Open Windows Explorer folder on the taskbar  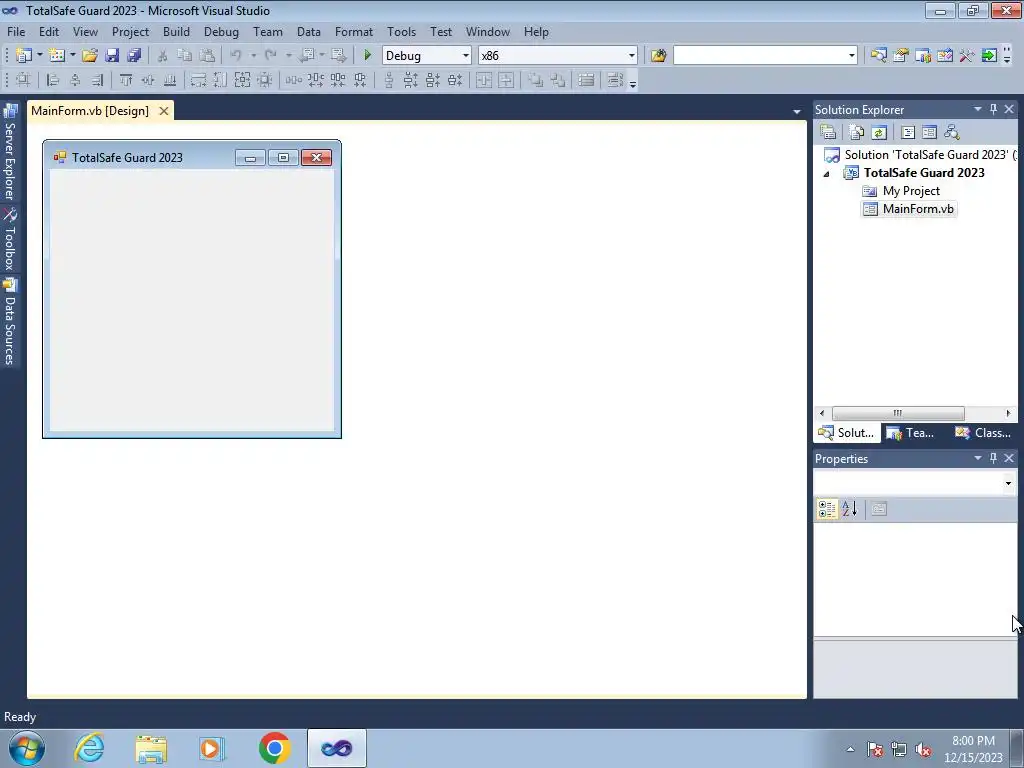click(x=151, y=748)
